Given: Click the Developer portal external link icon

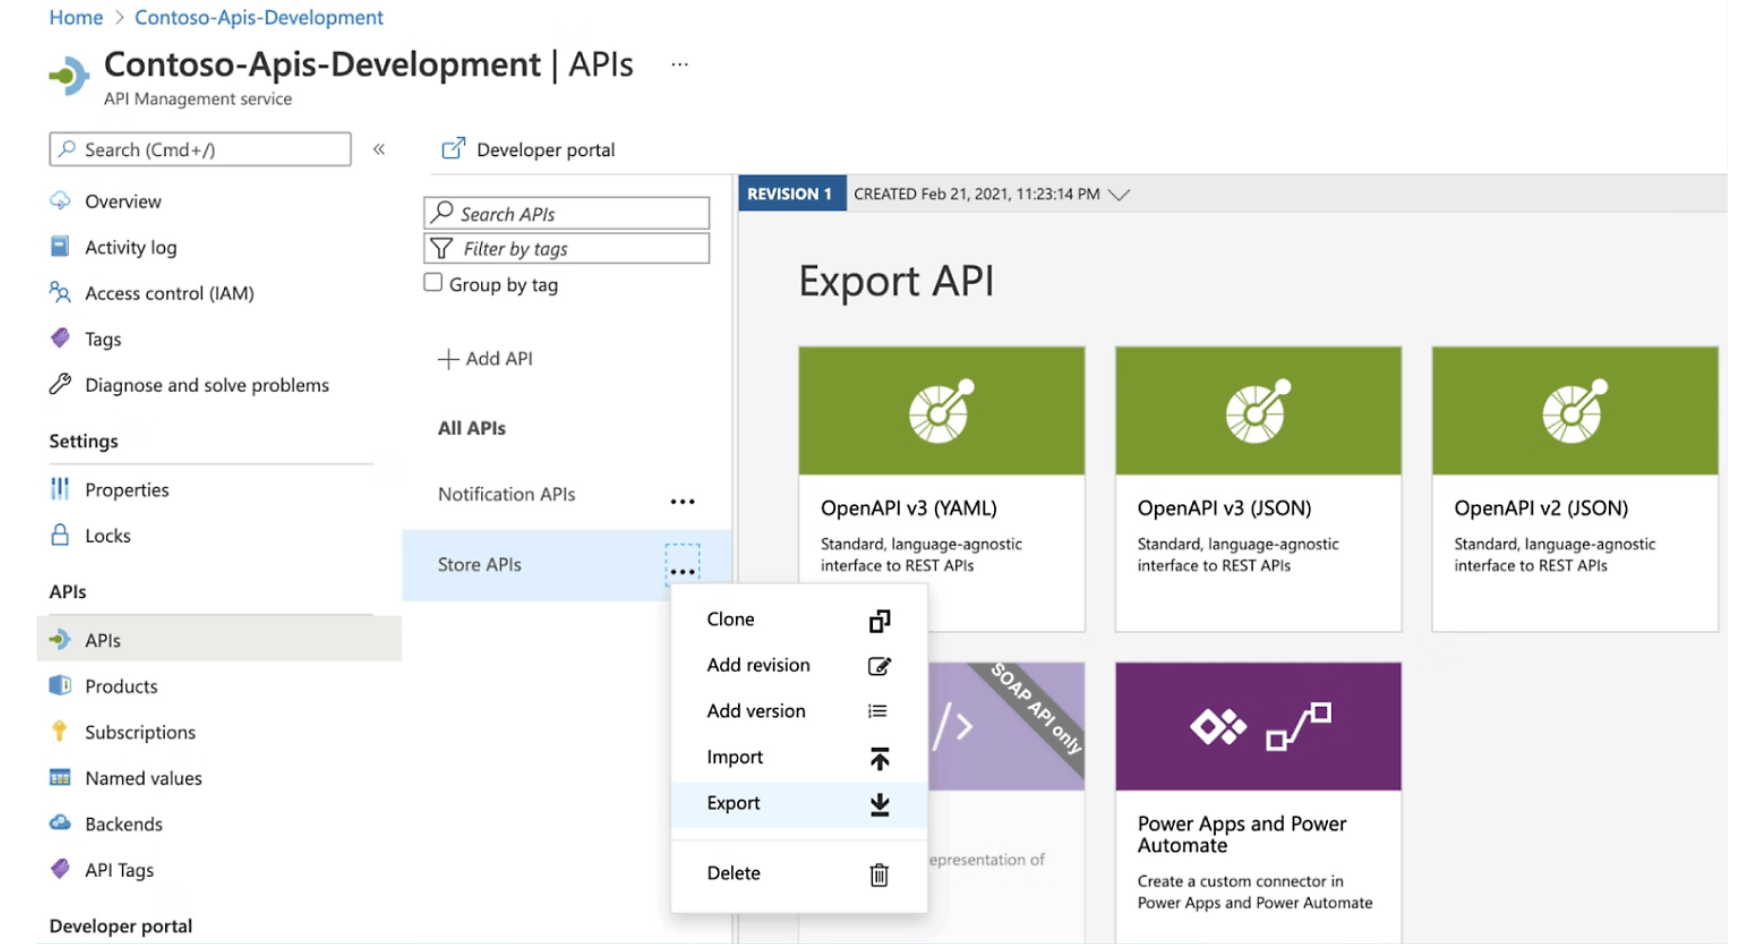Looking at the screenshot, I should pos(453,148).
